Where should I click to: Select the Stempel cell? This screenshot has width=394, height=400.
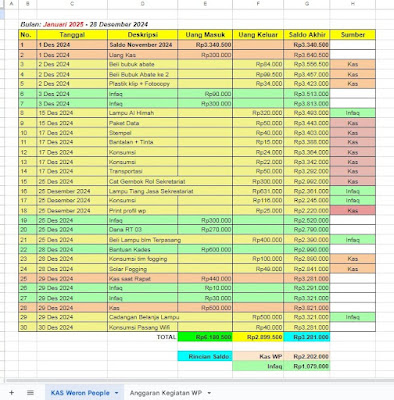click(x=143, y=133)
